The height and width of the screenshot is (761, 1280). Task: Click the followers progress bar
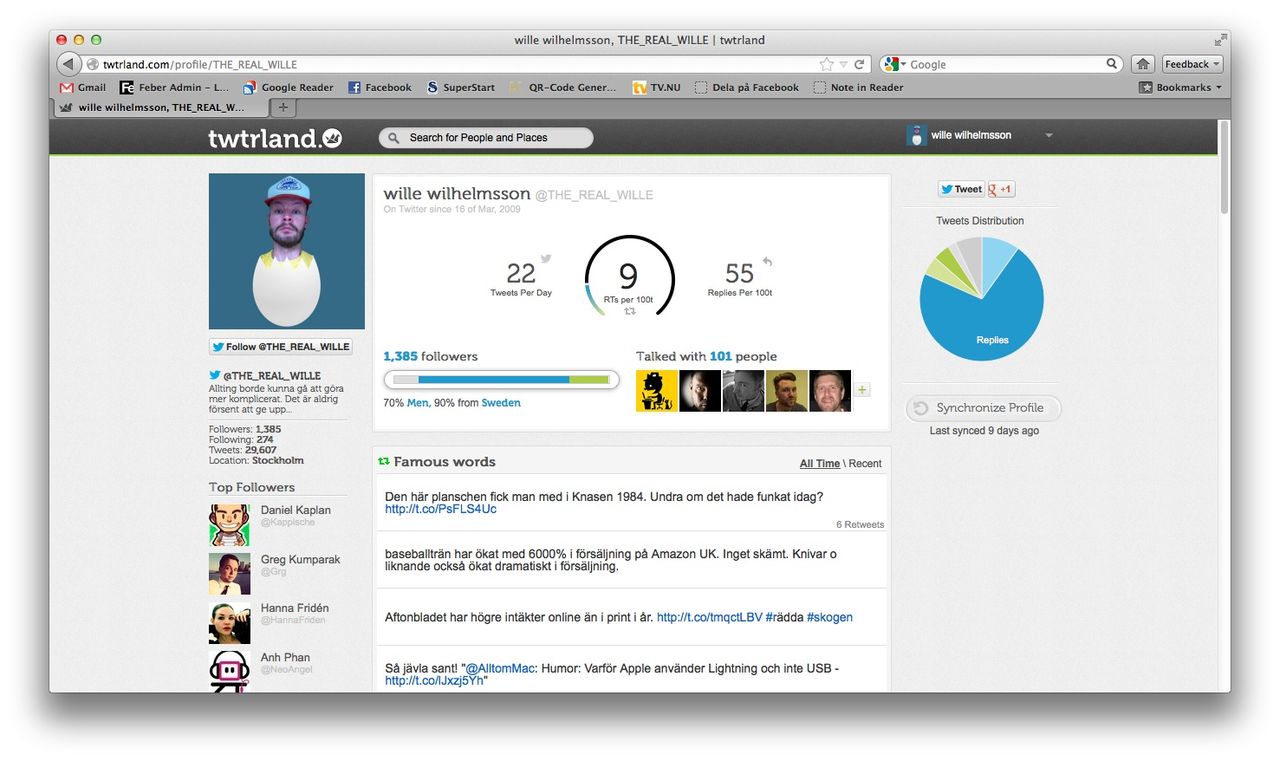(501, 379)
